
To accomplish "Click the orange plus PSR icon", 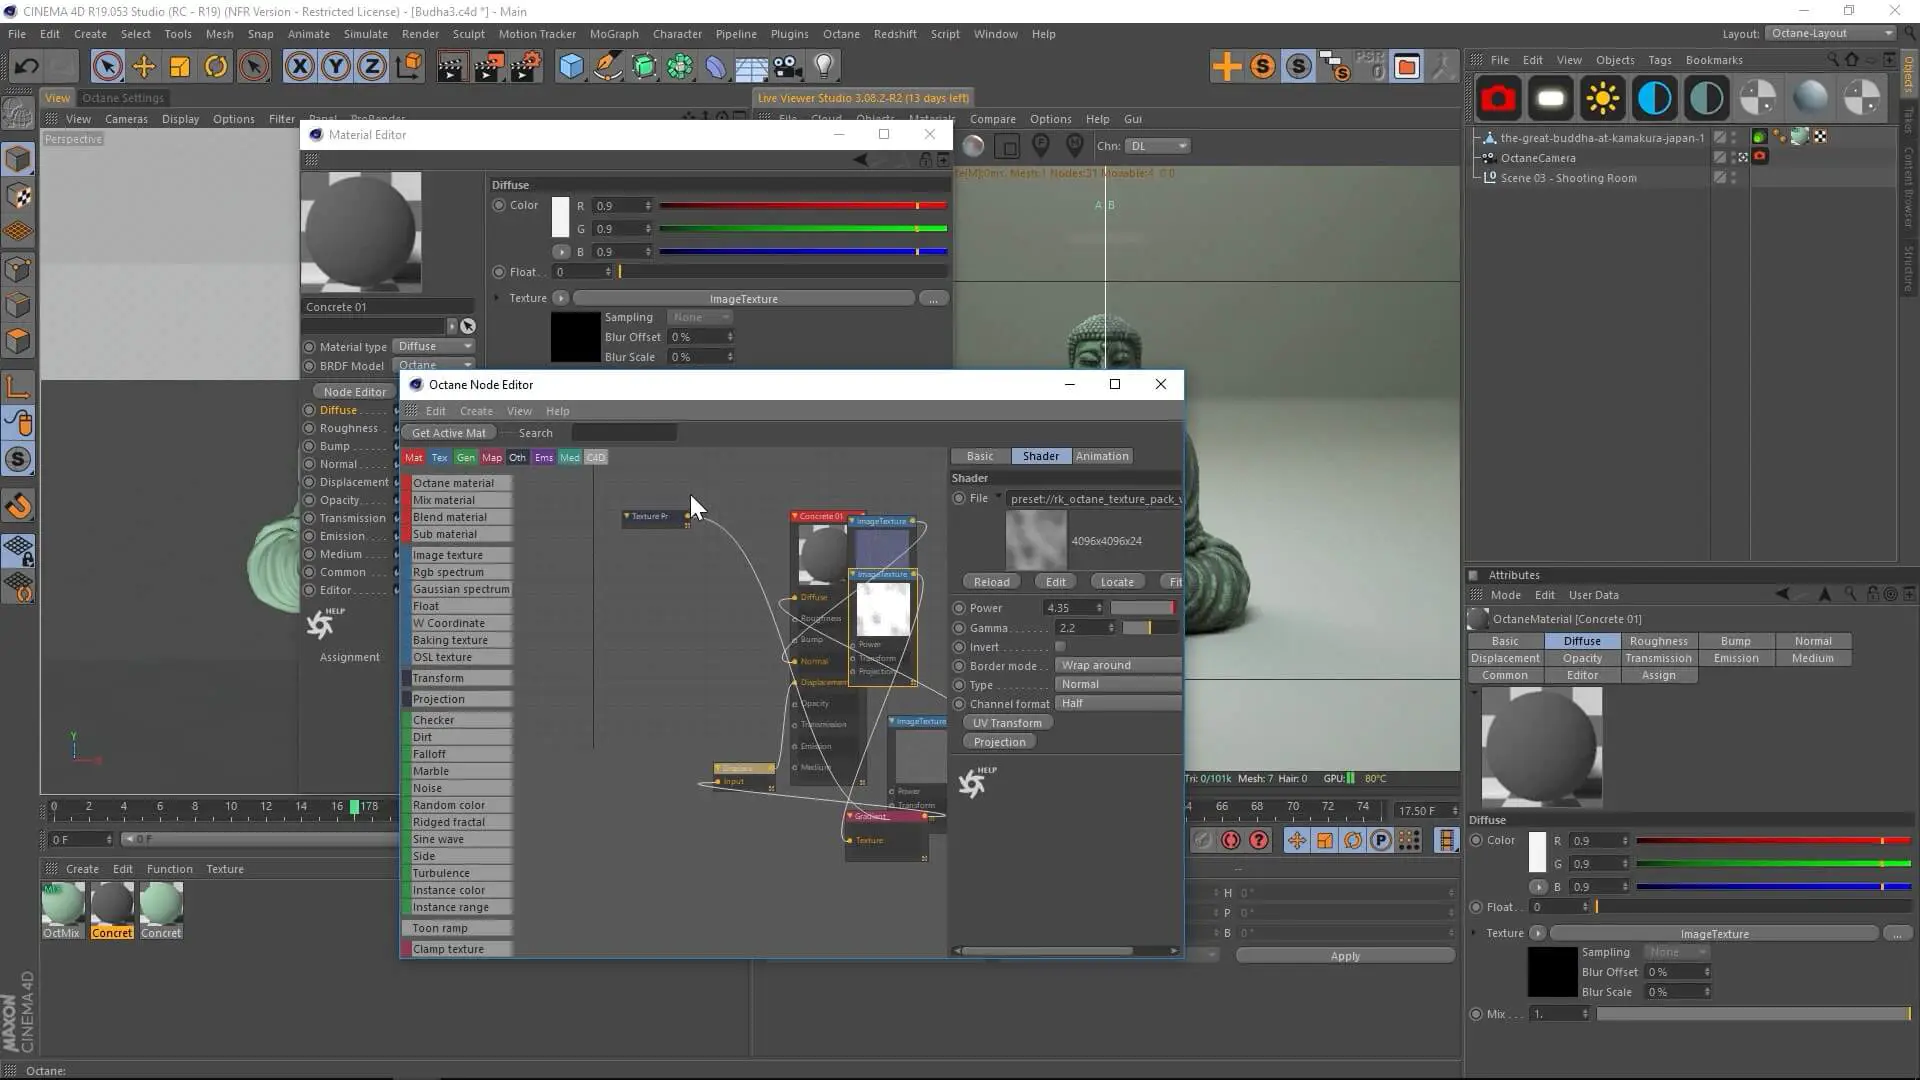I will tap(1226, 66).
